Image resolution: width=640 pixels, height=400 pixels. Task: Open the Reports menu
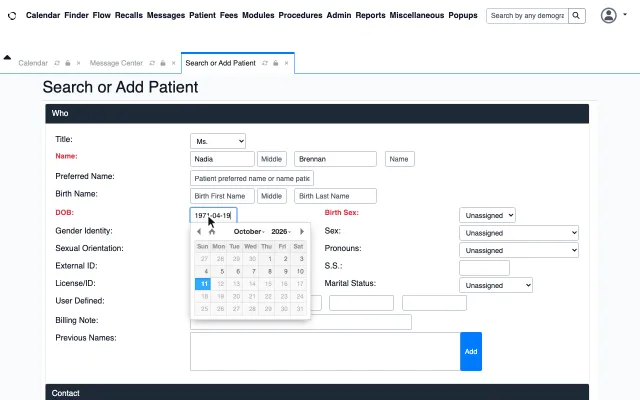[370, 15]
